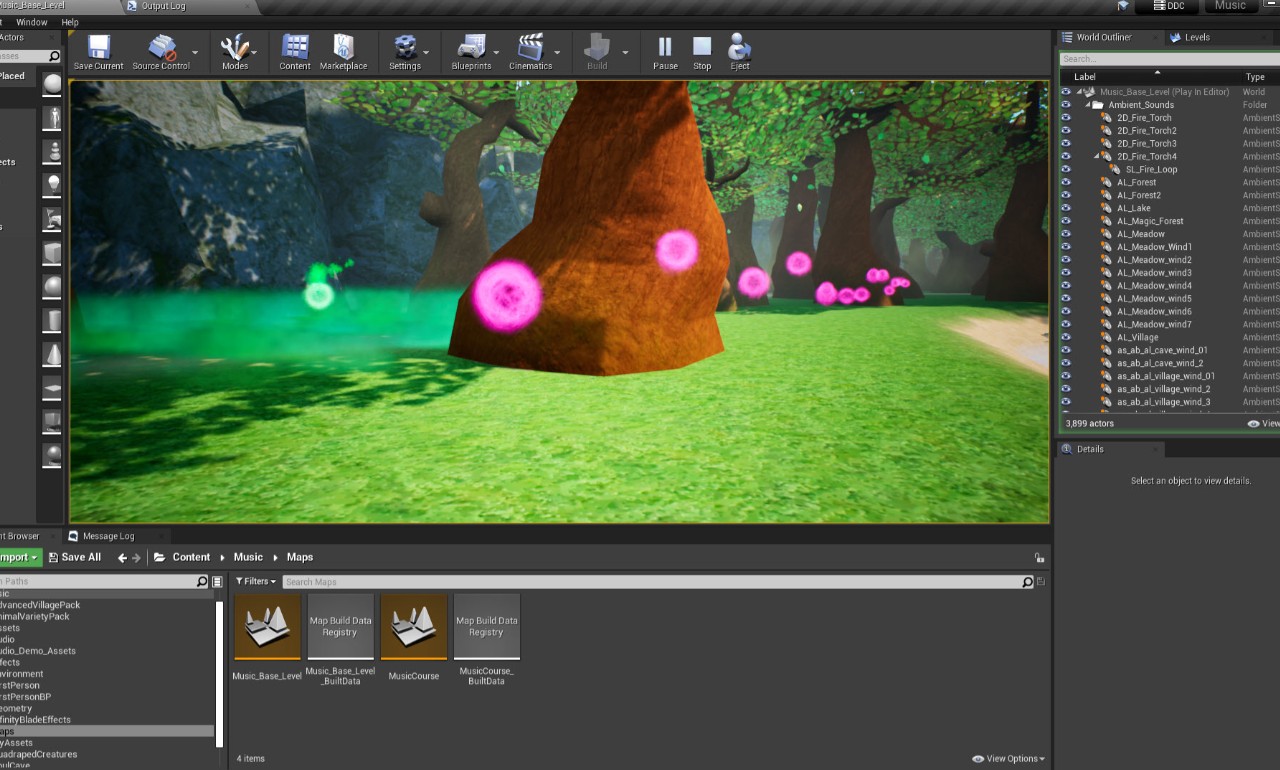Open the Help menu
This screenshot has width=1280, height=770.
pos(70,22)
